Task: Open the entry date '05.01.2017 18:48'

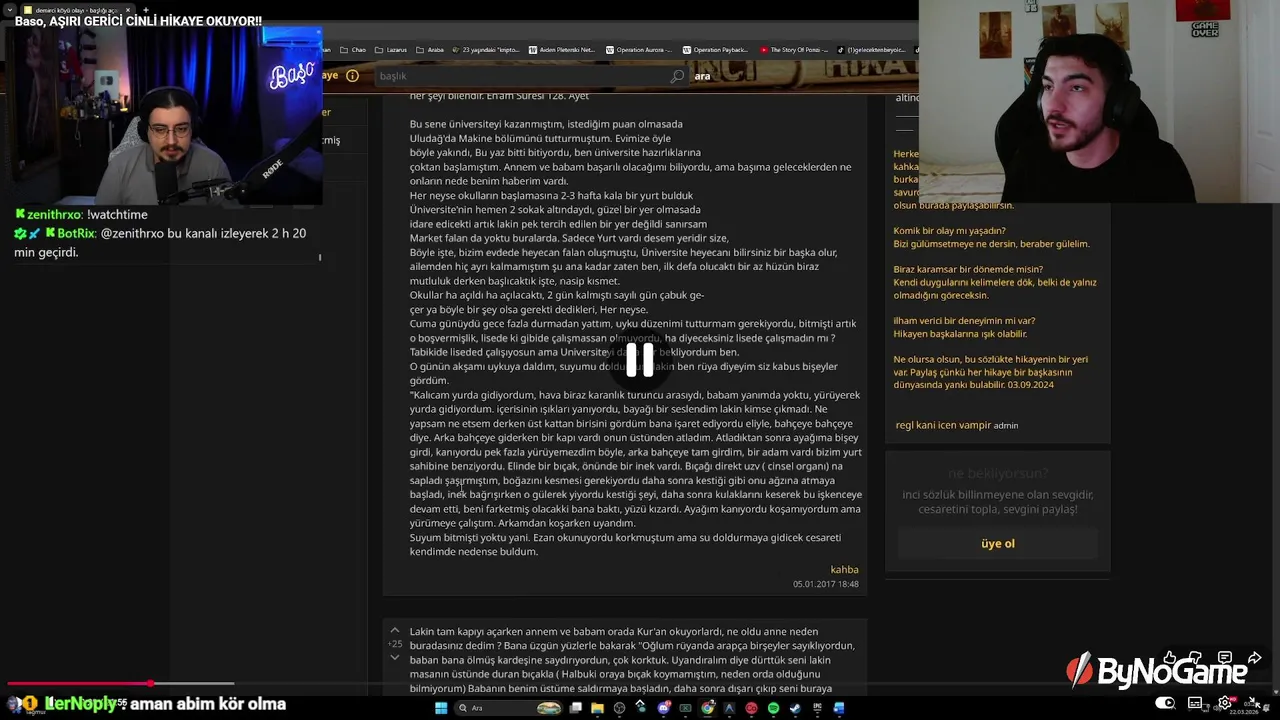Action: (825, 584)
